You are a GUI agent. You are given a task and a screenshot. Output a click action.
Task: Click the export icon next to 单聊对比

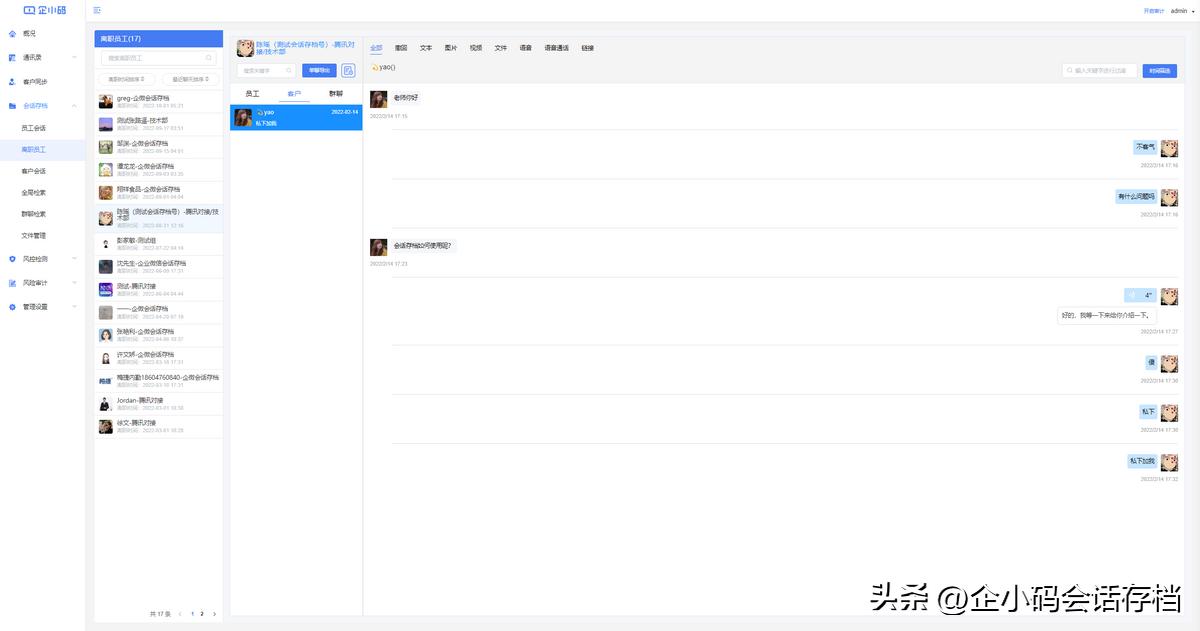(348, 70)
